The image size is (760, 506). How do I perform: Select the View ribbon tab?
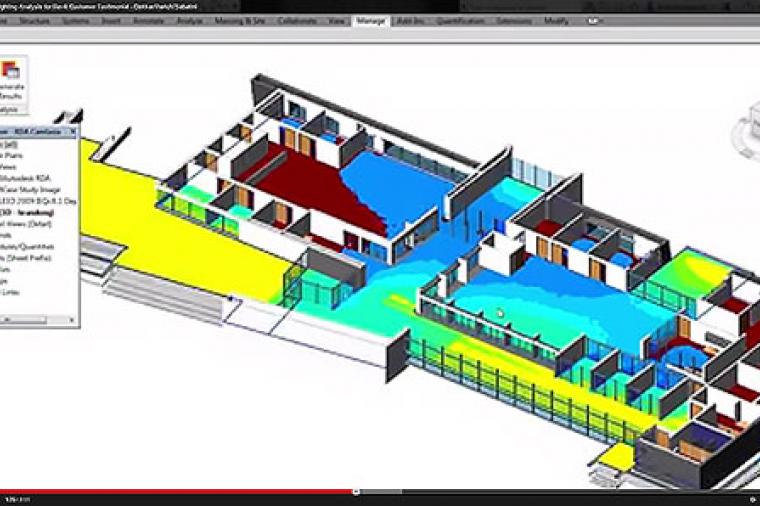pyautogui.click(x=337, y=20)
